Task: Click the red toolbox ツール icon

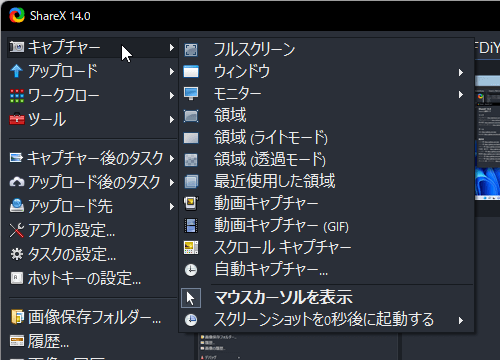Action: pyautogui.click(x=17, y=119)
